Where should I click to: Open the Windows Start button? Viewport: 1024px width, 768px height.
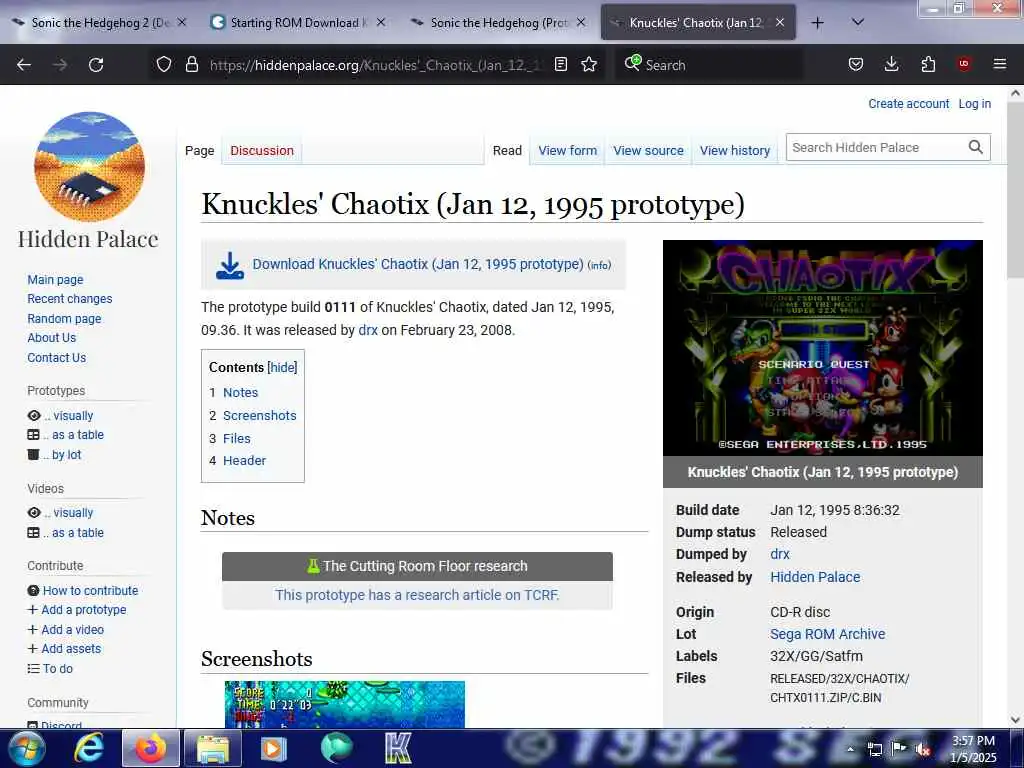[x=27, y=748]
